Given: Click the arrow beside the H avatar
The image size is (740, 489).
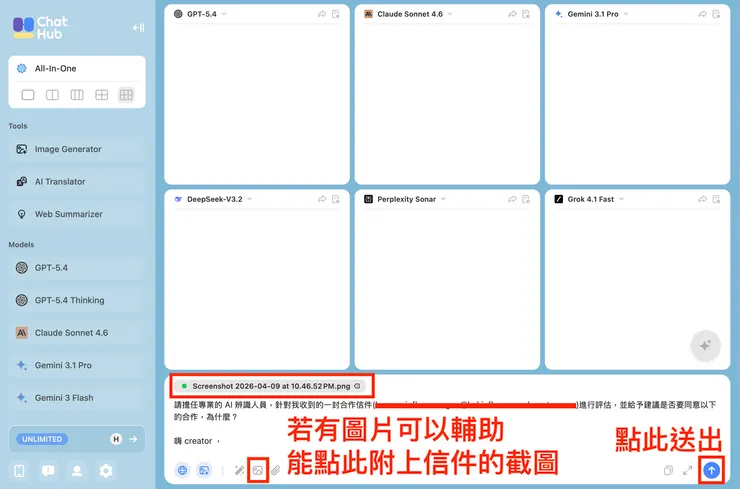Looking at the screenshot, I should pos(134,439).
